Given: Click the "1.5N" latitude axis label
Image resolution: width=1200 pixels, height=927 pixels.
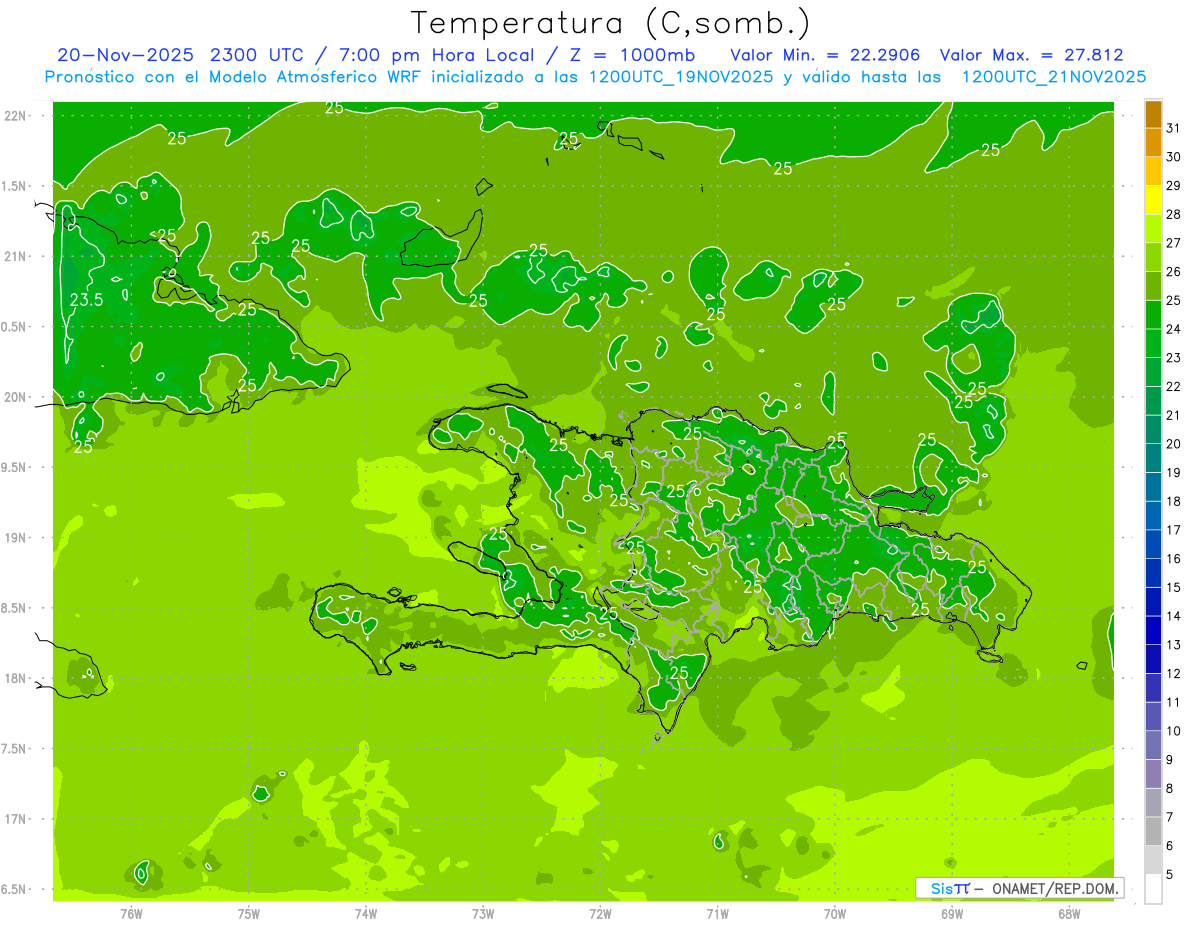Looking at the screenshot, I should 15,186.
